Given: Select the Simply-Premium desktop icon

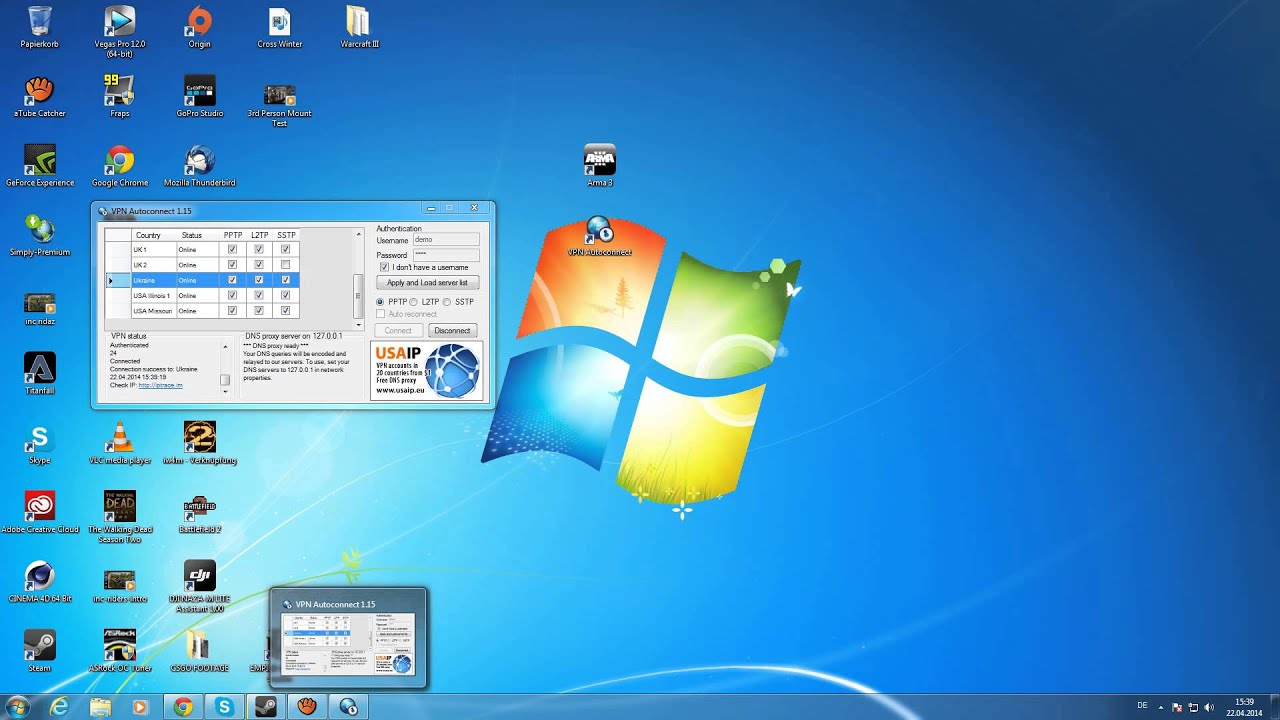Looking at the screenshot, I should point(40,236).
